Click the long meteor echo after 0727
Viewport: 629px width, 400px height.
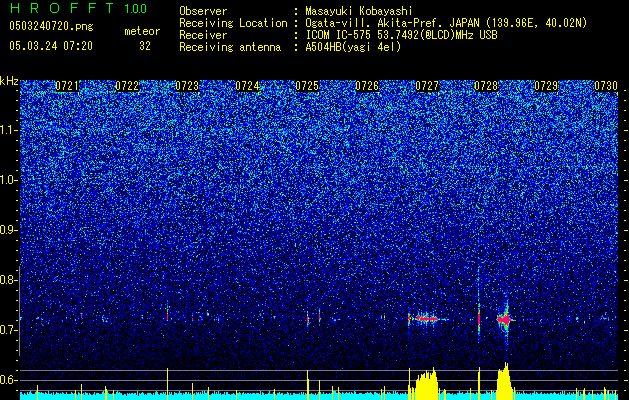(x=428, y=319)
